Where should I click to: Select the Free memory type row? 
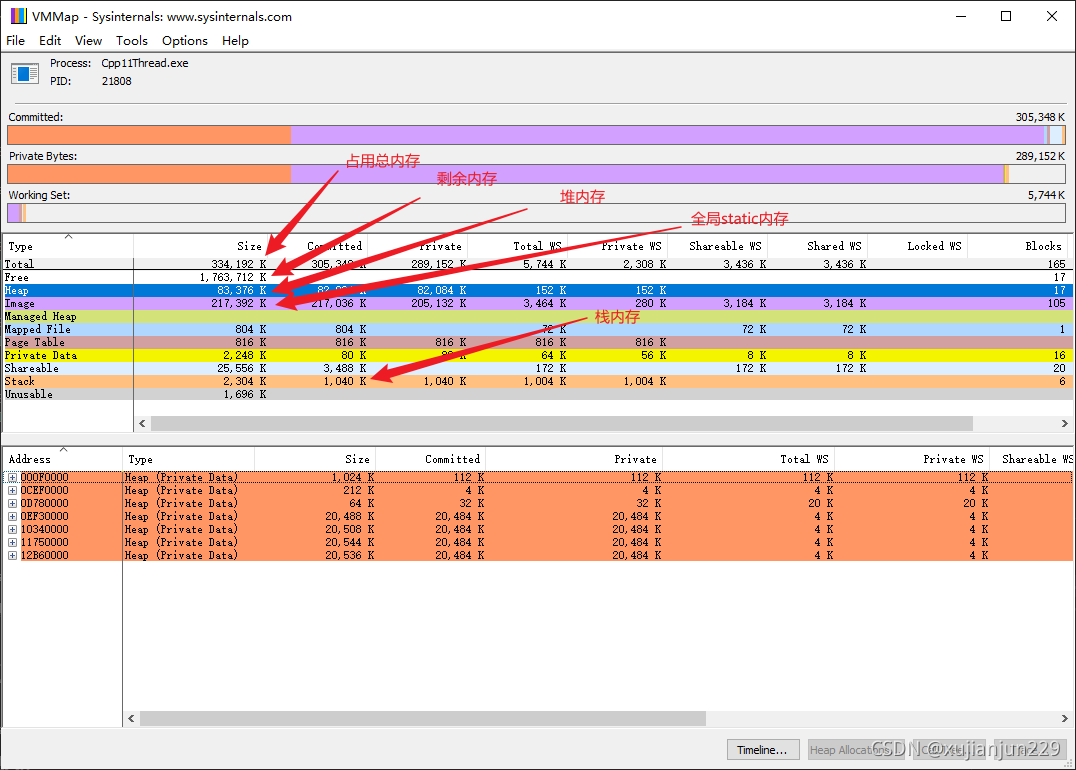pos(537,277)
